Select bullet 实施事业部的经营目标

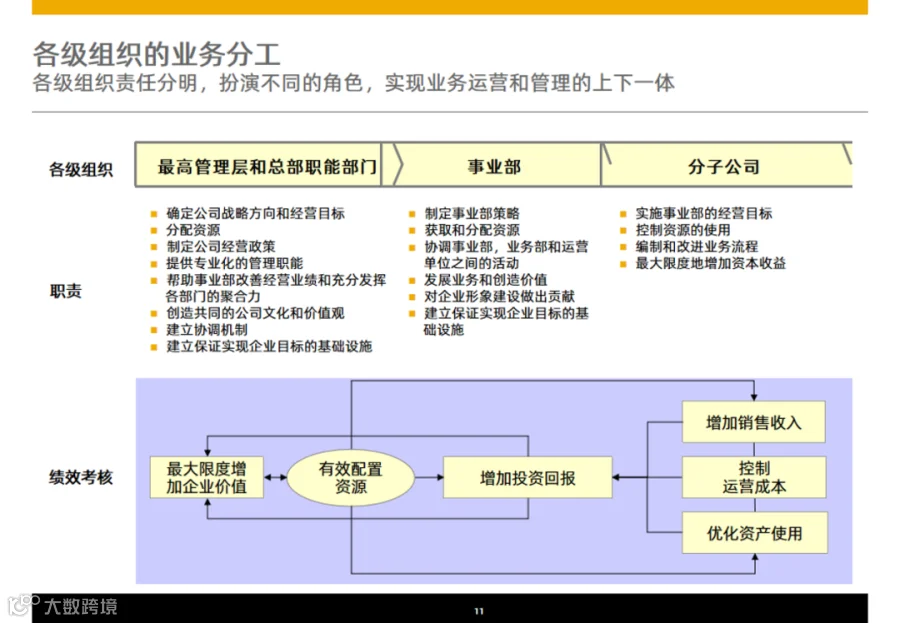click(x=704, y=214)
